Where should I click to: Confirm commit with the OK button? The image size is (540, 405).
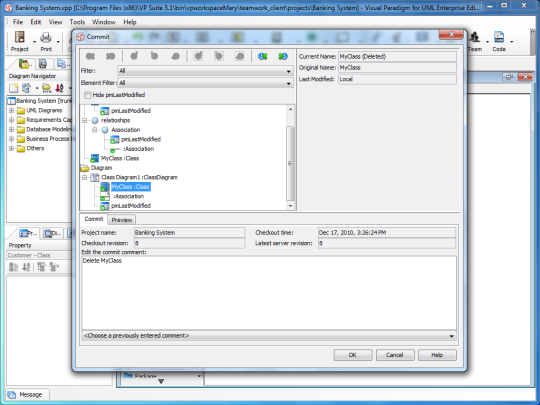coord(353,355)
